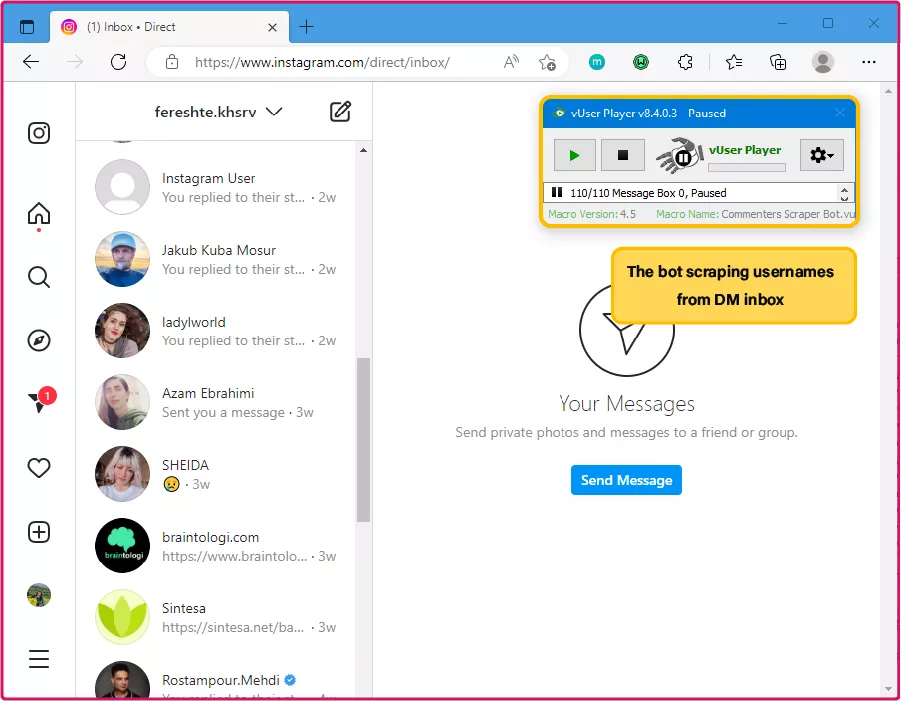
Task: Click the Create new post plus icon
Action: (39, 532)
